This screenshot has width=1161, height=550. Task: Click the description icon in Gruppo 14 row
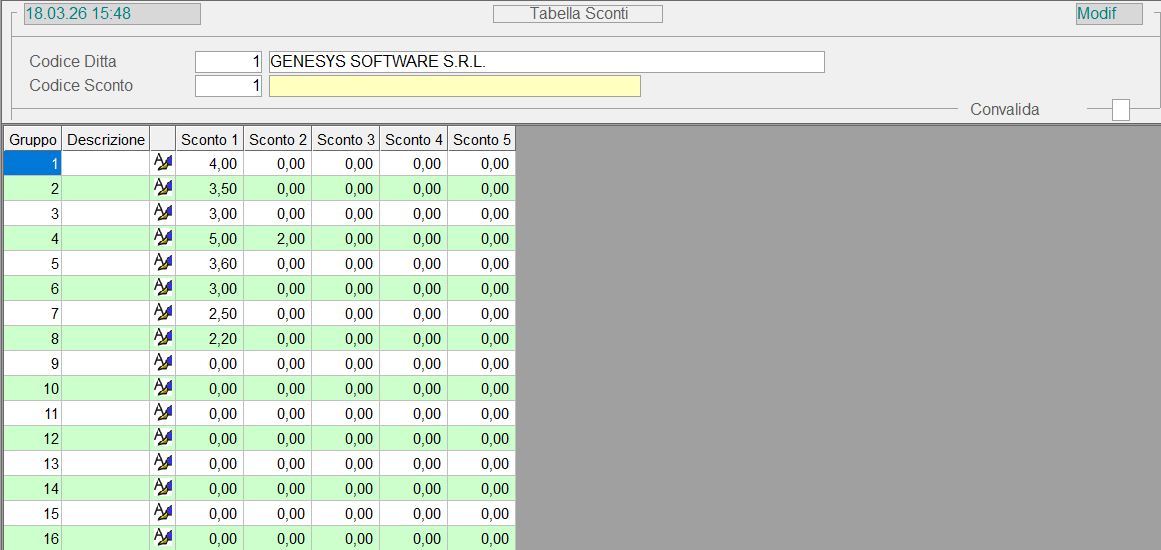tap(162, 488)
